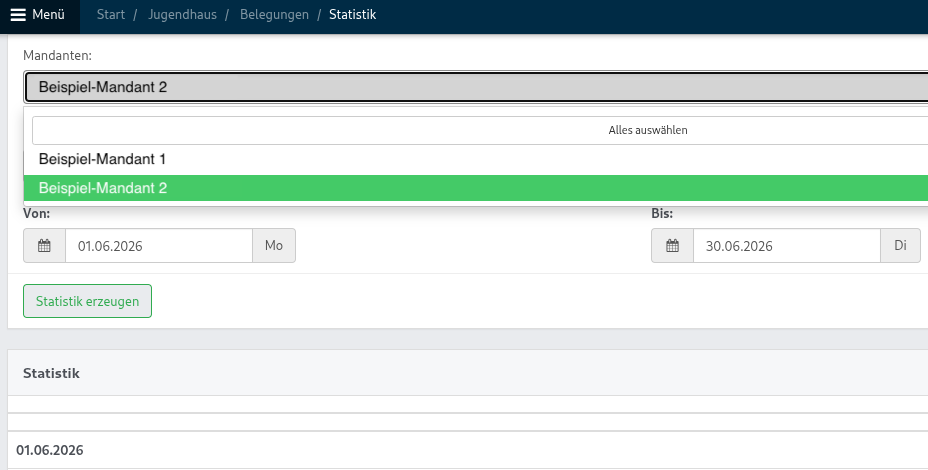
Task: Open Jugendhaus breadcrumb link
Action: [182, 15]
